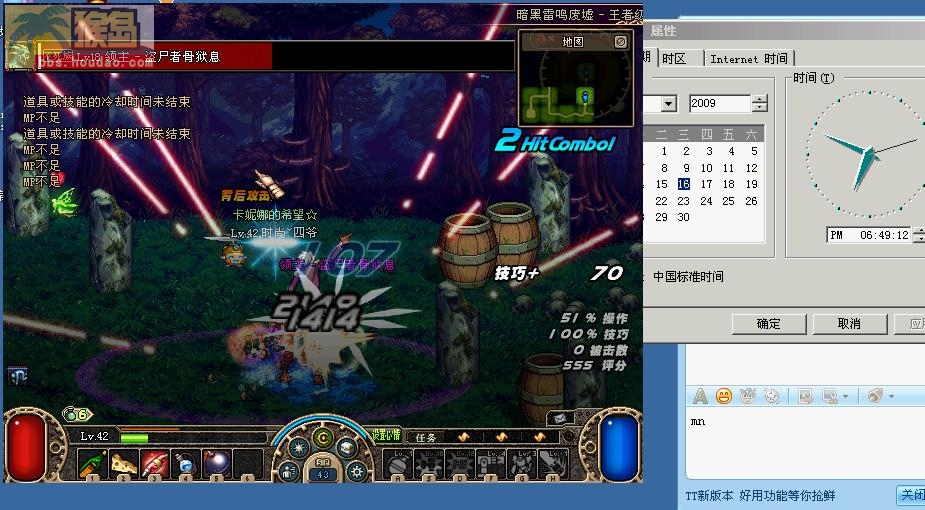Open the 任务 quest label

click(x=425, y=437)
